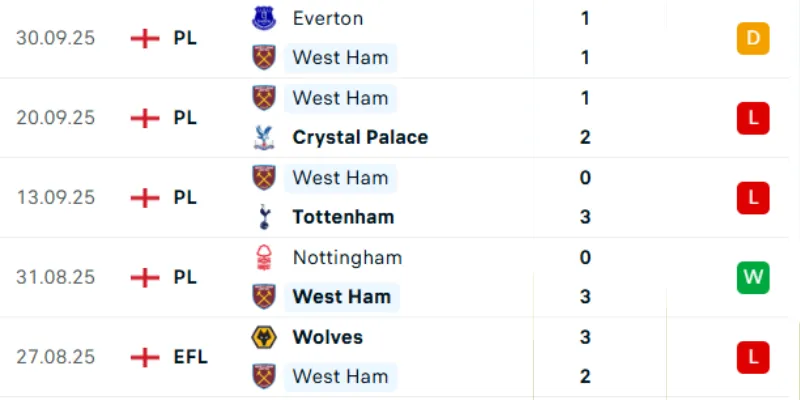Click red L badge for Tottenham match
The image size is (800, 400).
pyautogui.click(x=751, y=197)
